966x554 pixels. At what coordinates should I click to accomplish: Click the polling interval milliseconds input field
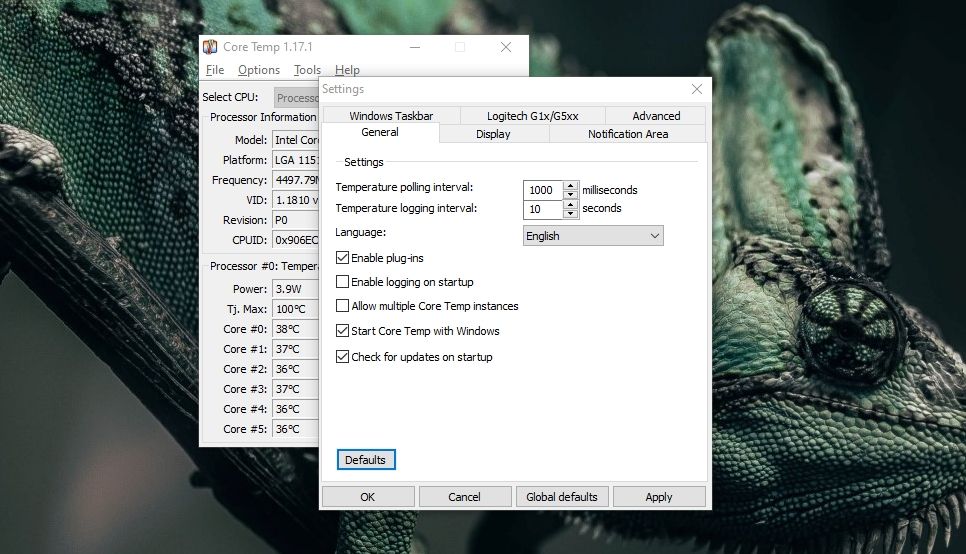[x=542, y=190]
